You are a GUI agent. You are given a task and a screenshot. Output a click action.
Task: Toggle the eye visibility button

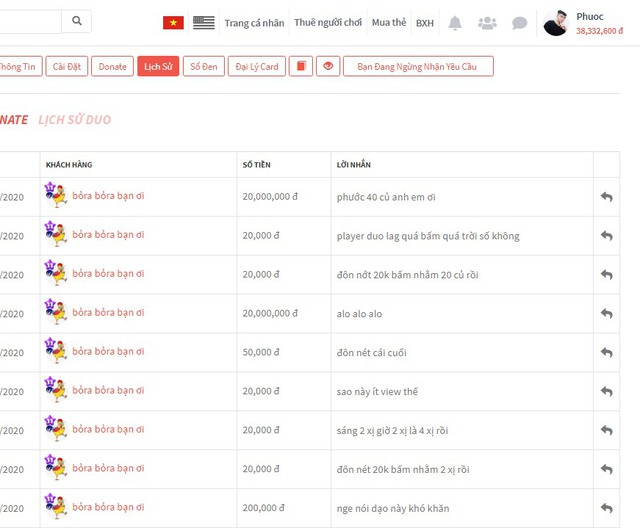[x=327, y=67]
